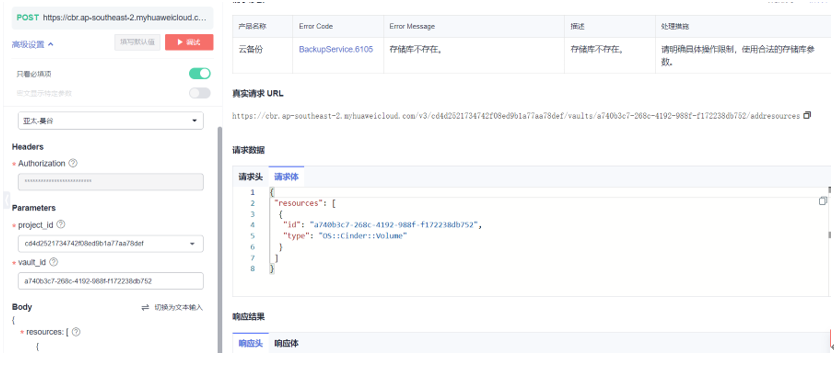Collapse the advanced settings expander

[x=33, y=45]
